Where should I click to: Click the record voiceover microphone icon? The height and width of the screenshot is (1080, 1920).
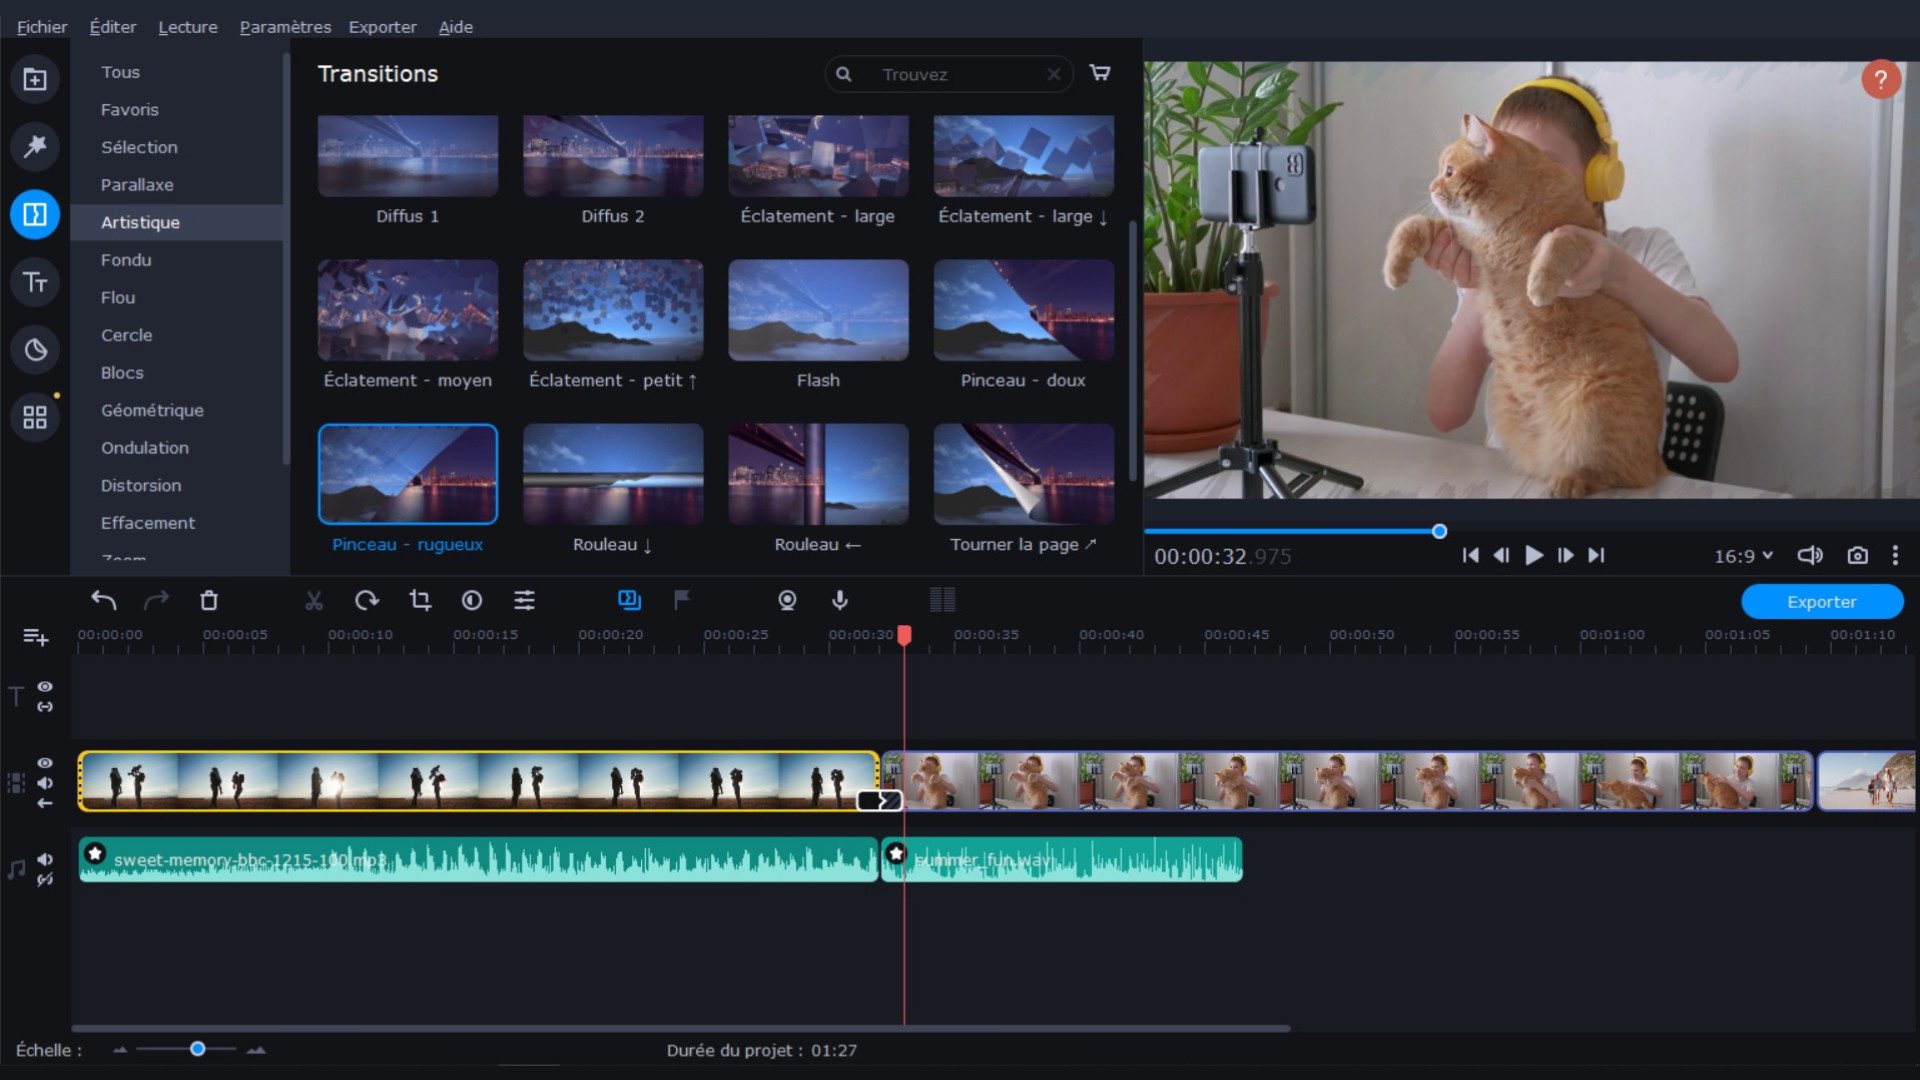tap(840, 600)
